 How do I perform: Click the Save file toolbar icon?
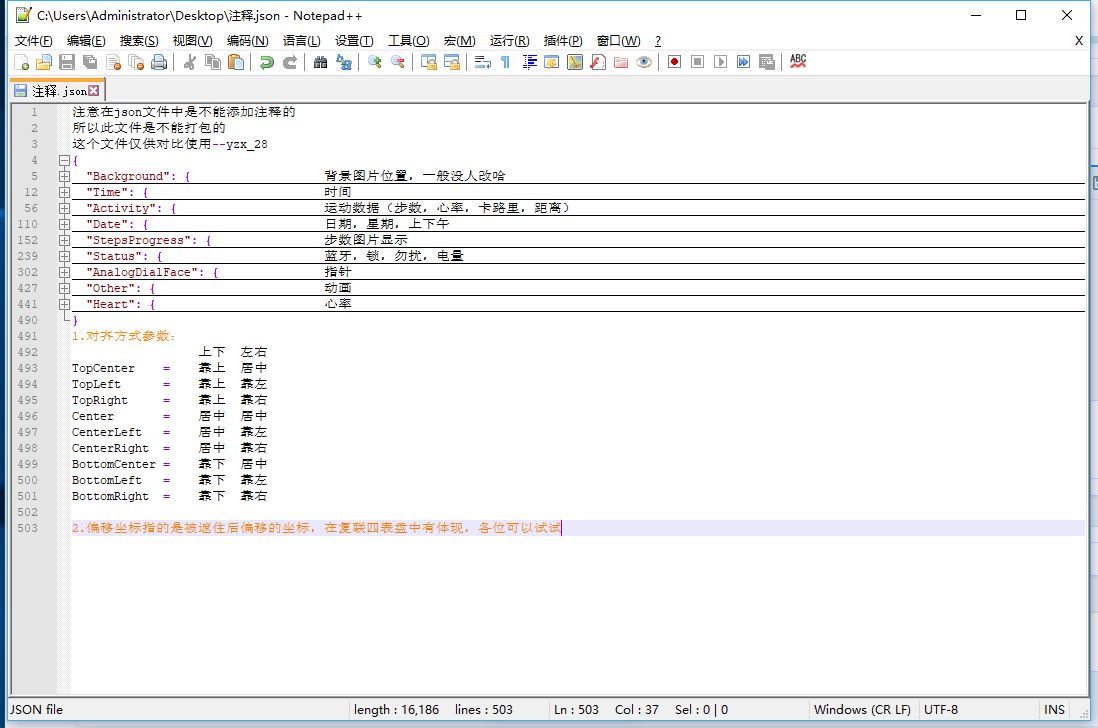67,62
